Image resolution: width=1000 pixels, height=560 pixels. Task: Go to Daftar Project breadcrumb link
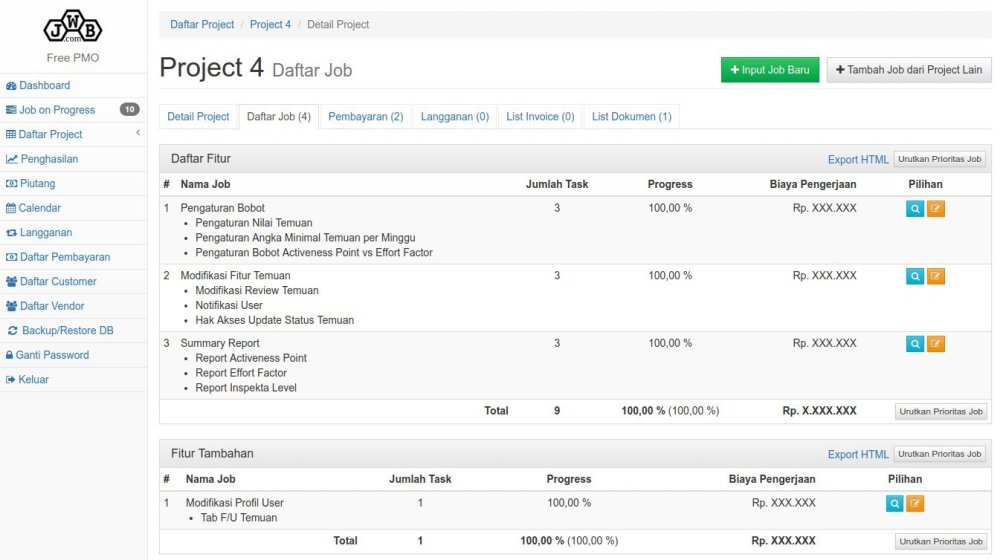coord(202,24)
